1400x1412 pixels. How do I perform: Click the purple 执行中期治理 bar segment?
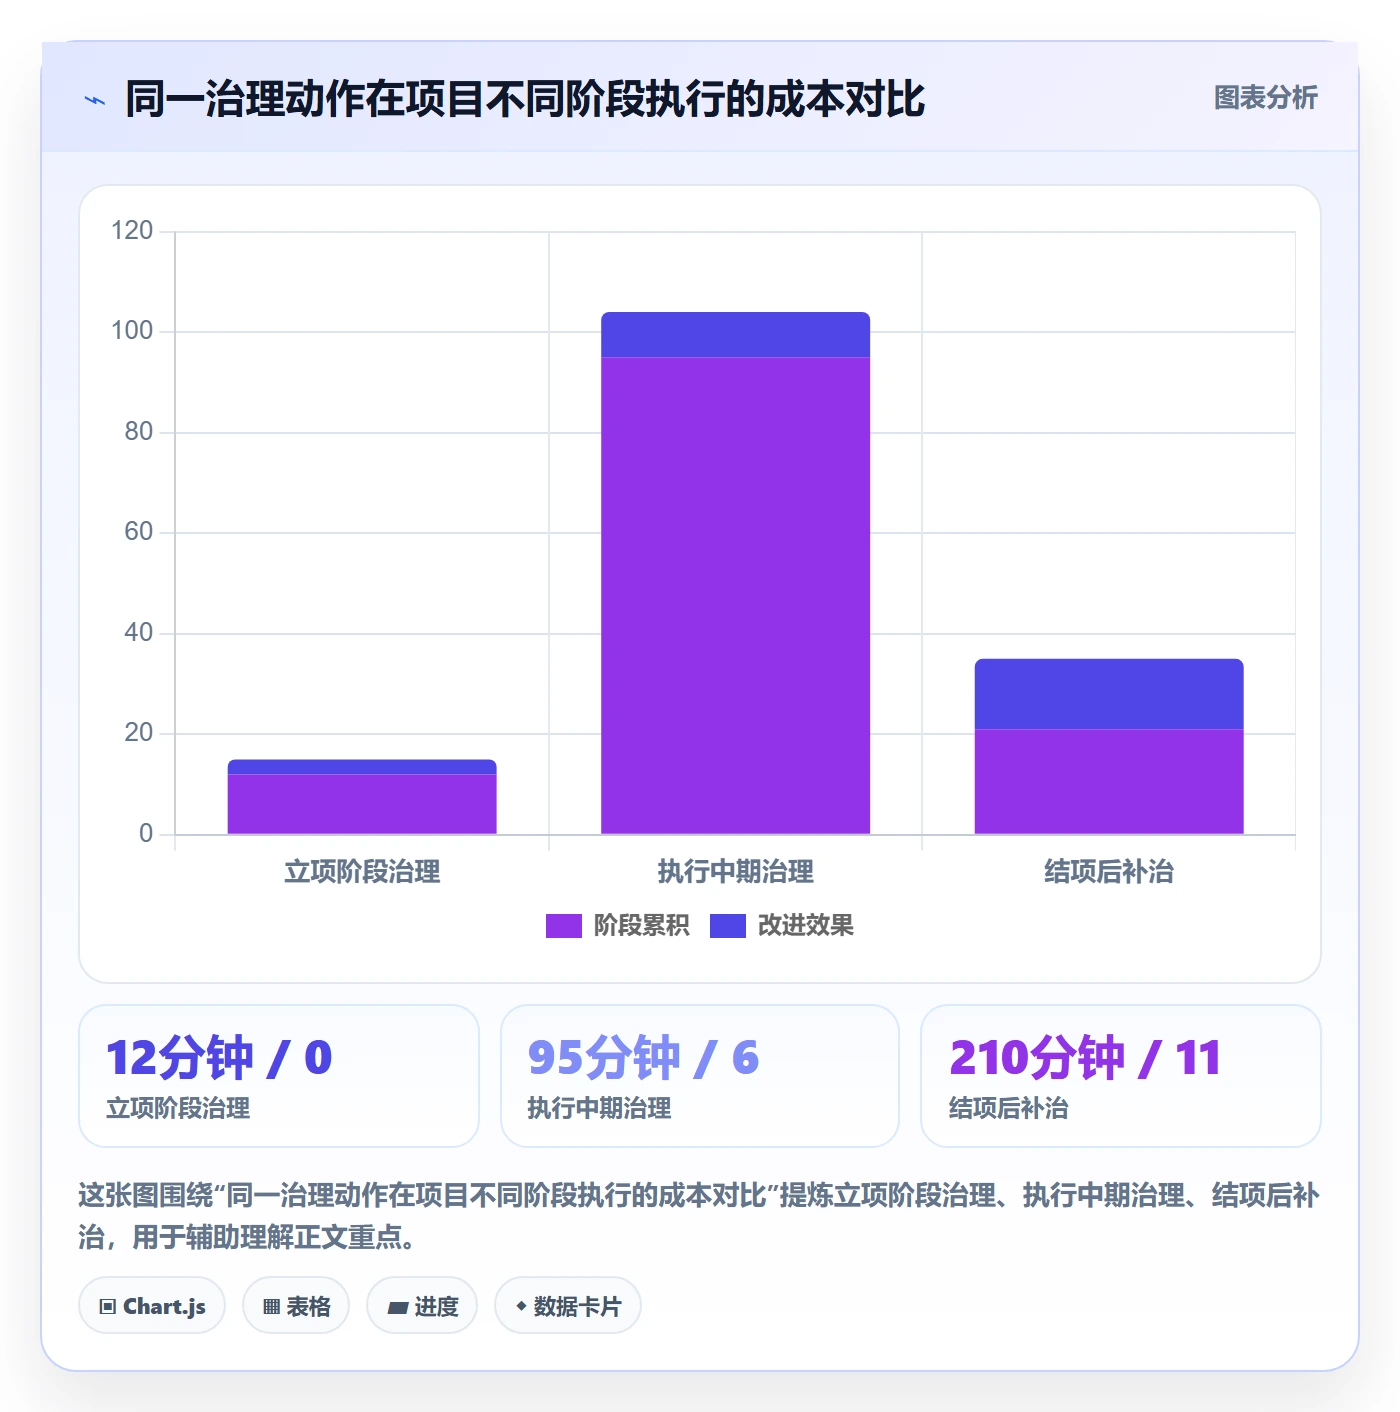tap(735, 595)
